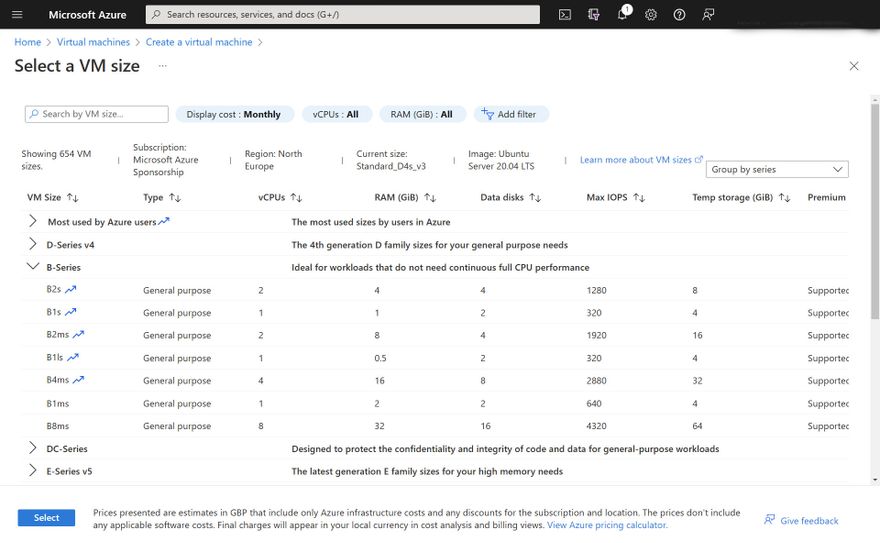Screen dimensions: 880x543
Task: Expand the E-Series v5 group
Action: click(x=33, y=471)
